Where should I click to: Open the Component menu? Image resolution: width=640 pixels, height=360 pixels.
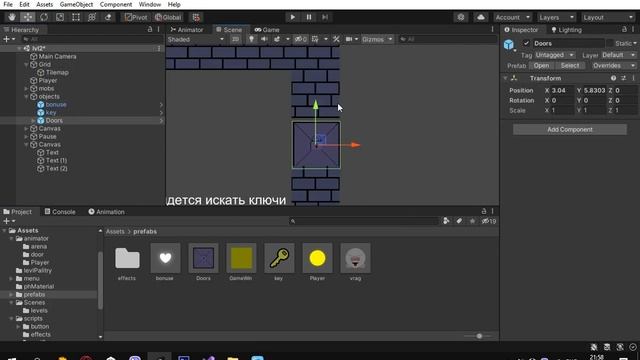(x=116, y=4)
